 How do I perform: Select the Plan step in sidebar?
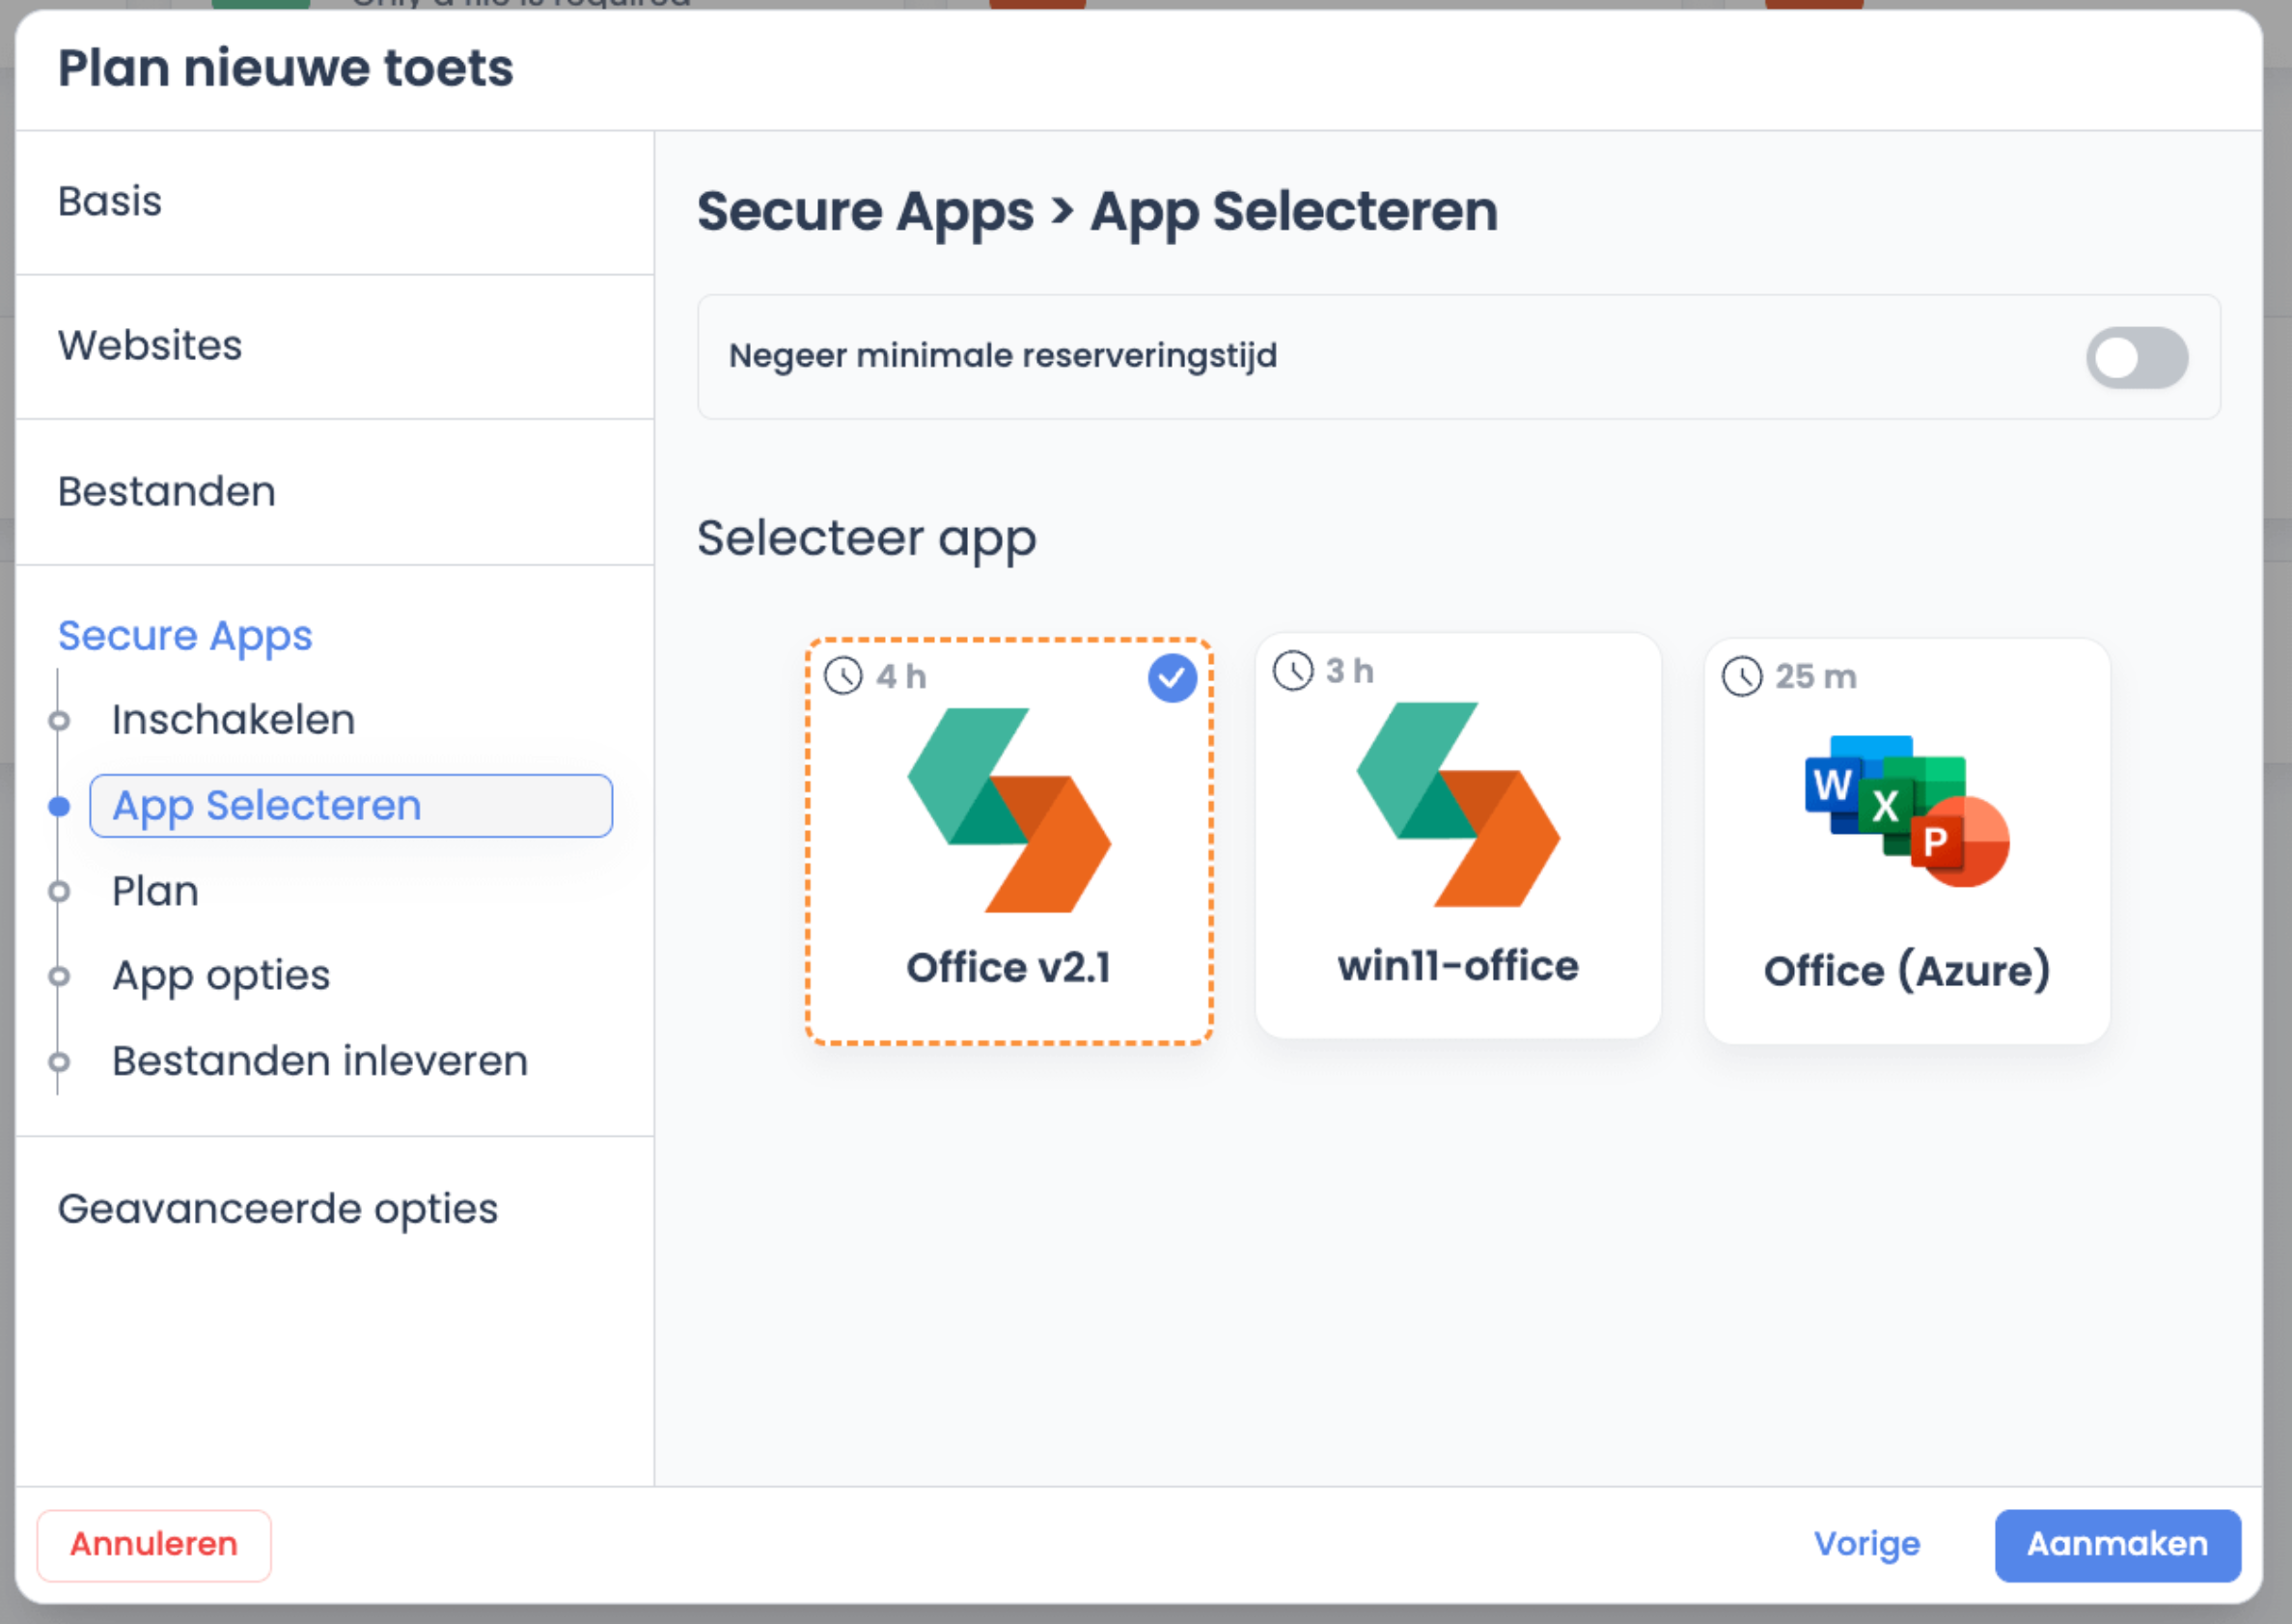155,890
